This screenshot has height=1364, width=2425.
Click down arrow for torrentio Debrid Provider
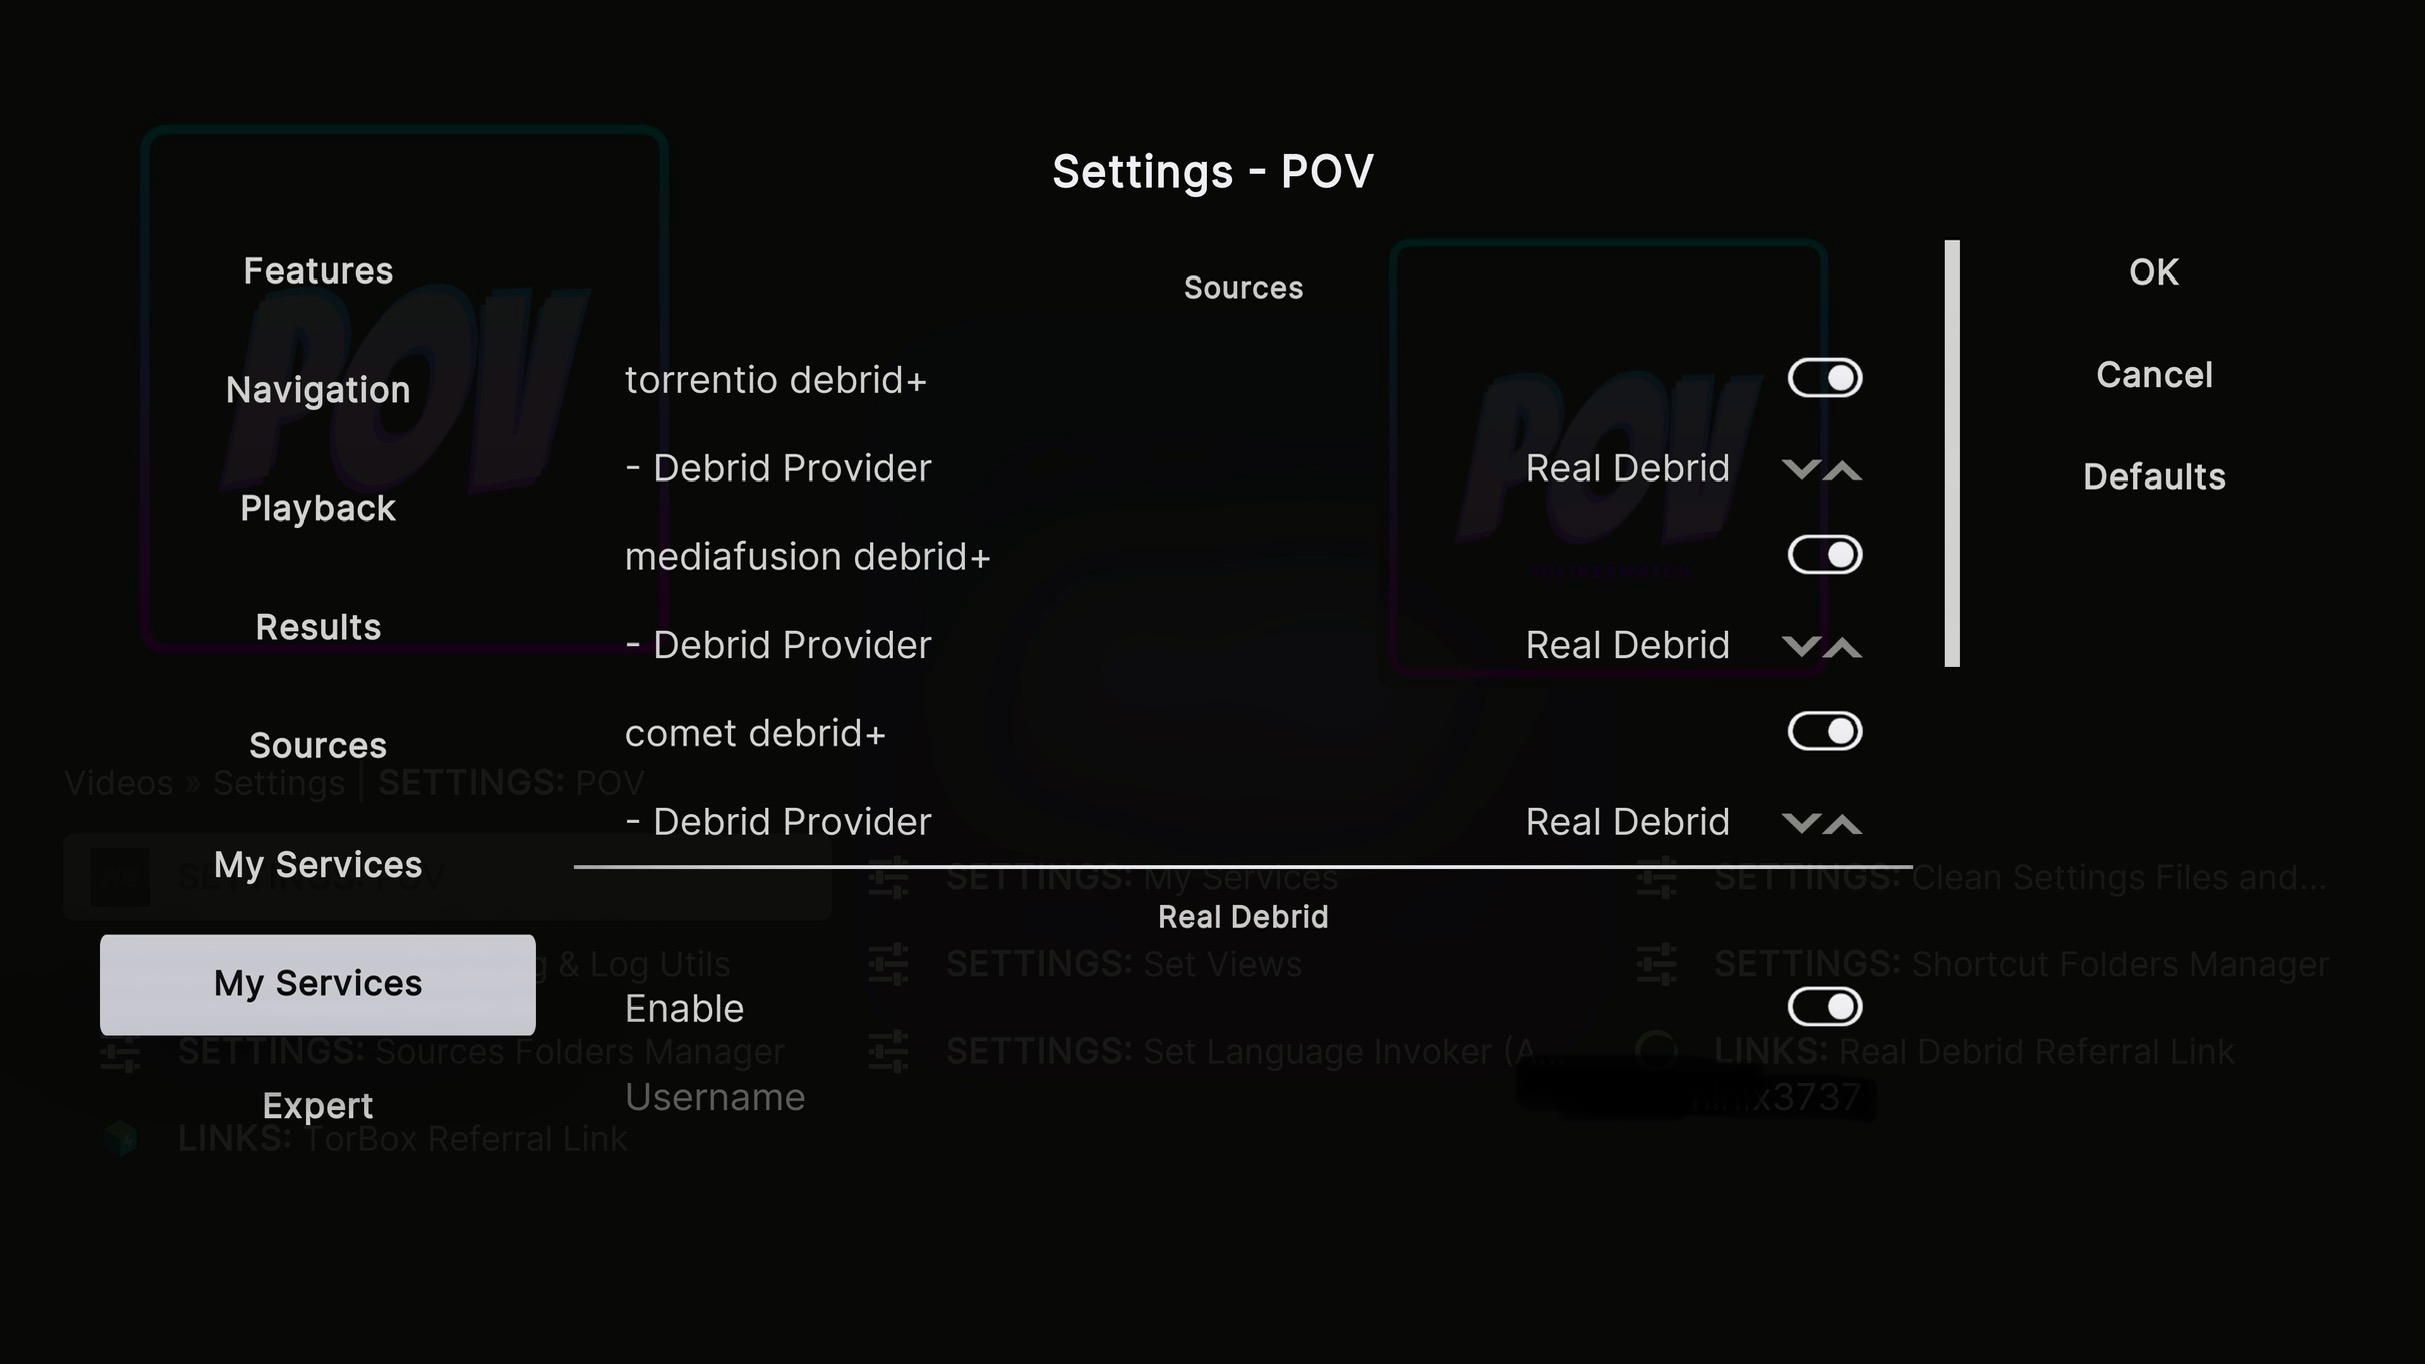[1801, 469]
